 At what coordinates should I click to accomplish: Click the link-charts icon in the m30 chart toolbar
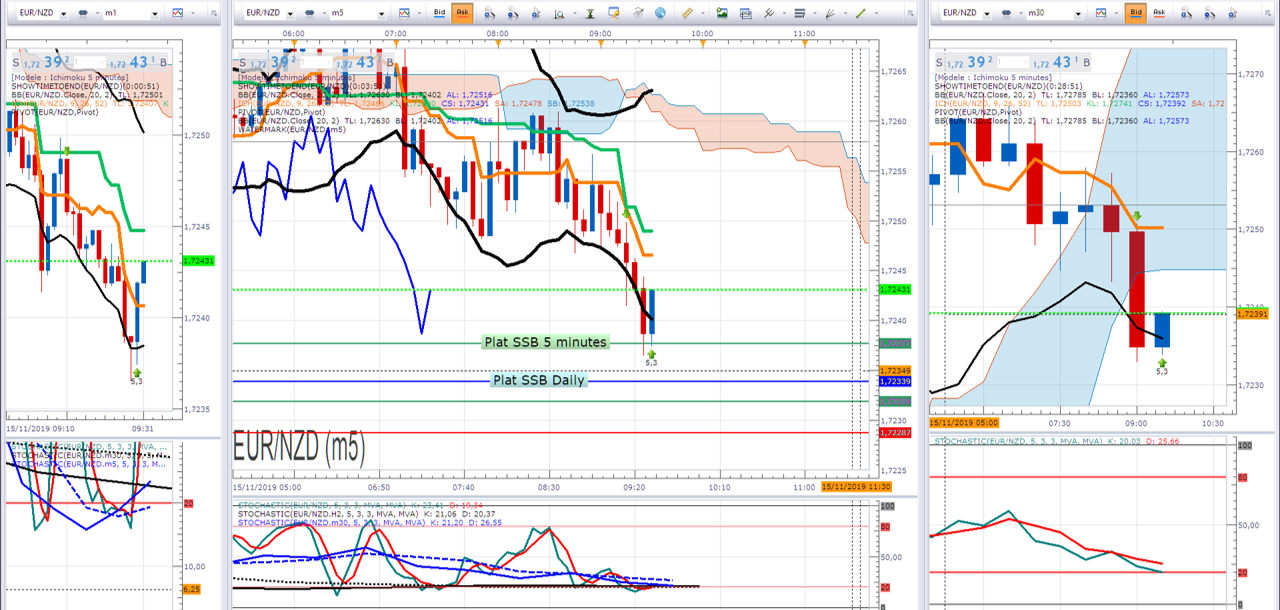point(1006,13)
